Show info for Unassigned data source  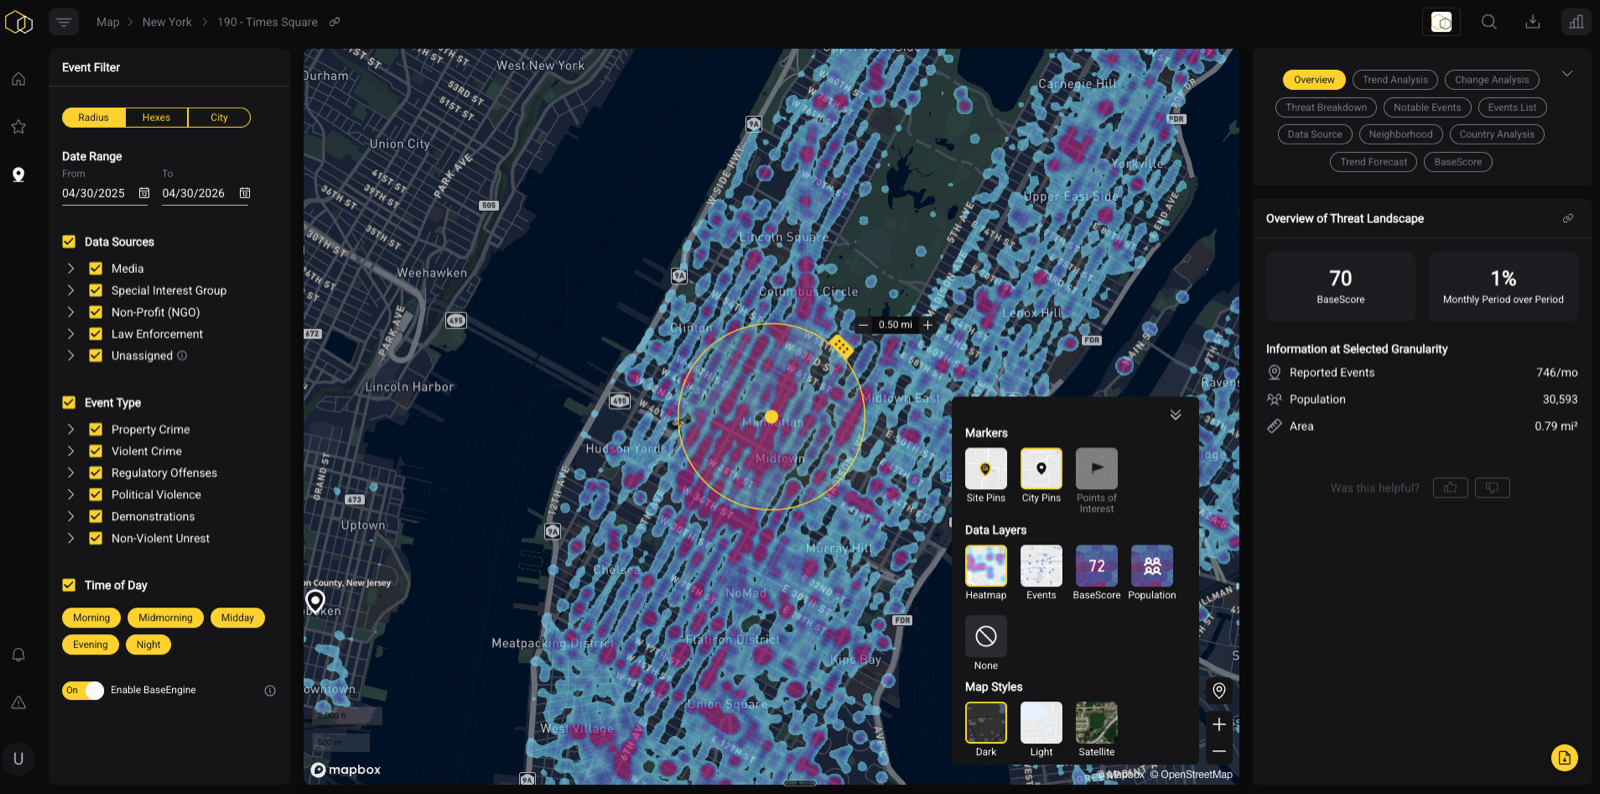182,356
